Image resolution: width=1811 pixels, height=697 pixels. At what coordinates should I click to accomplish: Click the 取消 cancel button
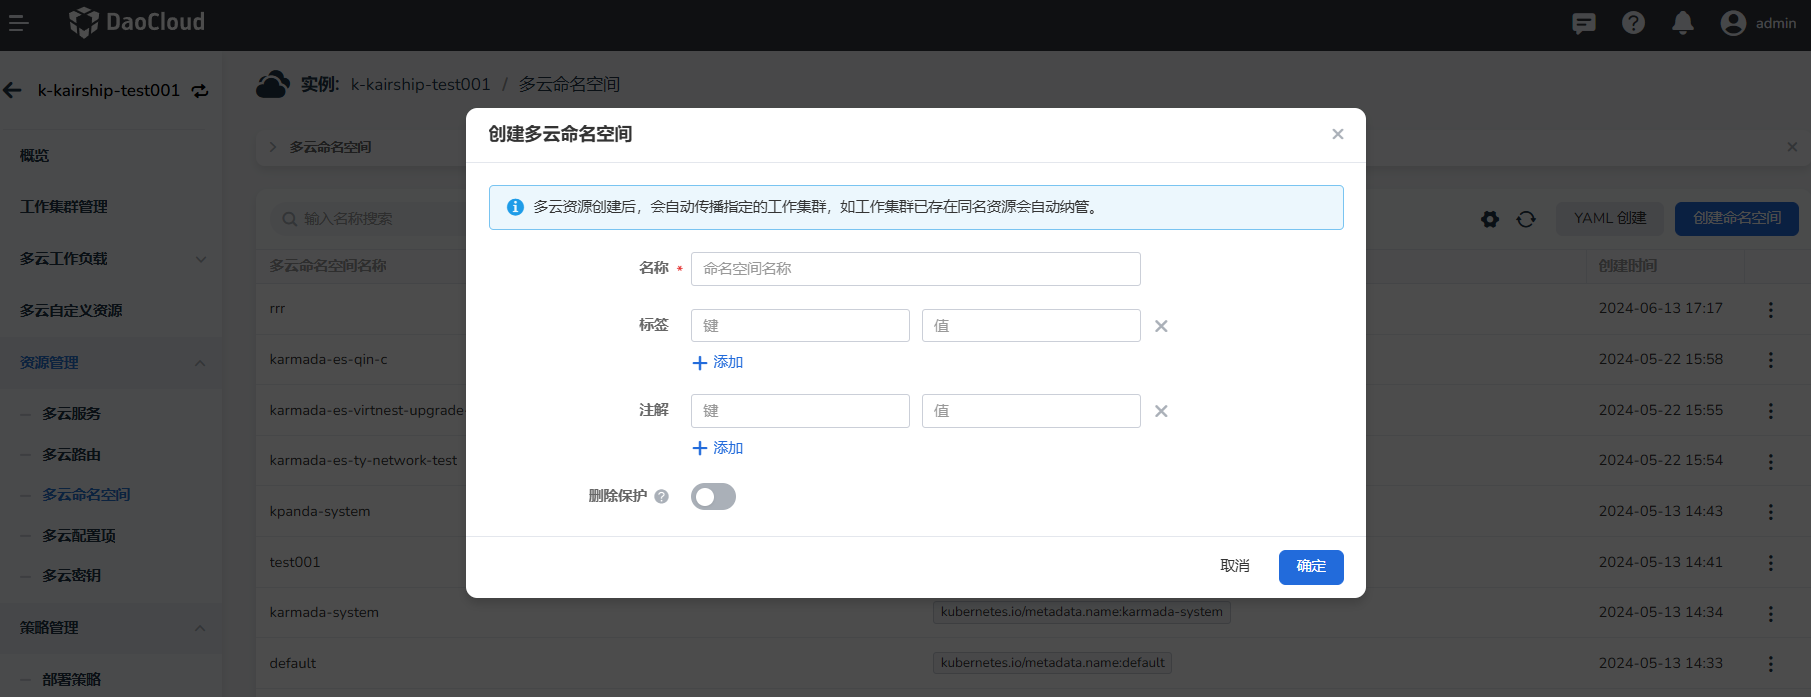(1235, 567)
